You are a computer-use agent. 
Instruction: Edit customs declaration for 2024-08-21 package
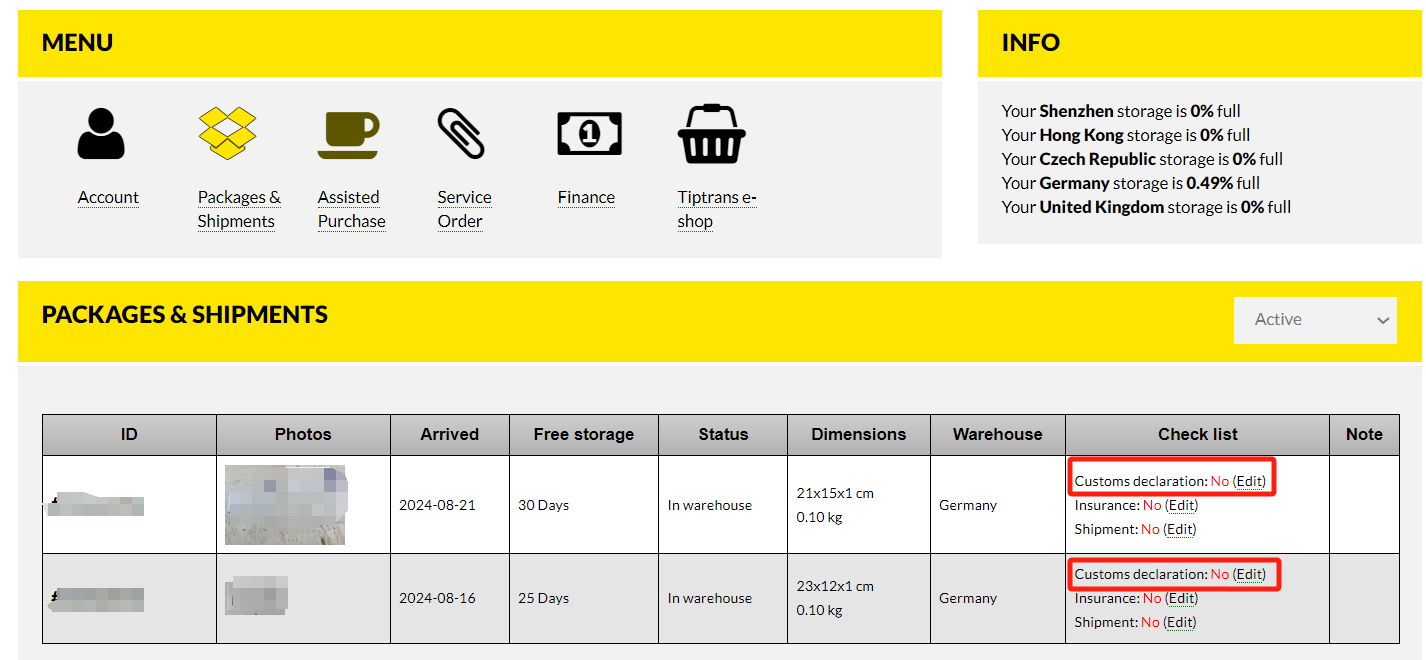[1250, 481]
